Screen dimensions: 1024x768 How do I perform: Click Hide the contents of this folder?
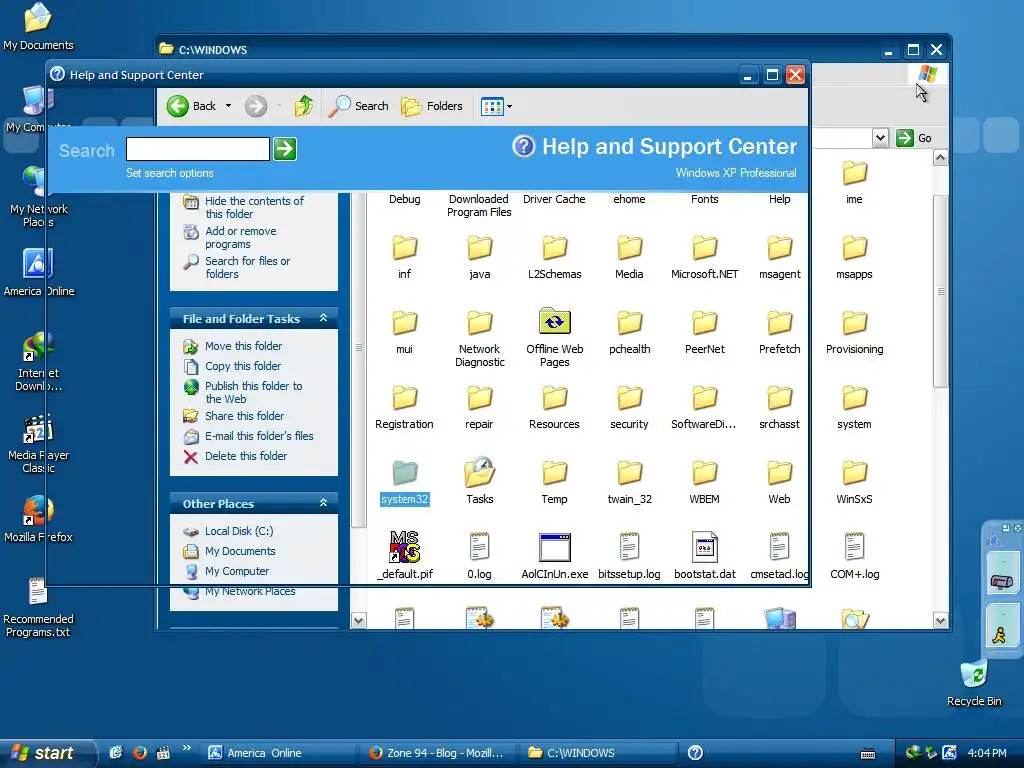254,207
